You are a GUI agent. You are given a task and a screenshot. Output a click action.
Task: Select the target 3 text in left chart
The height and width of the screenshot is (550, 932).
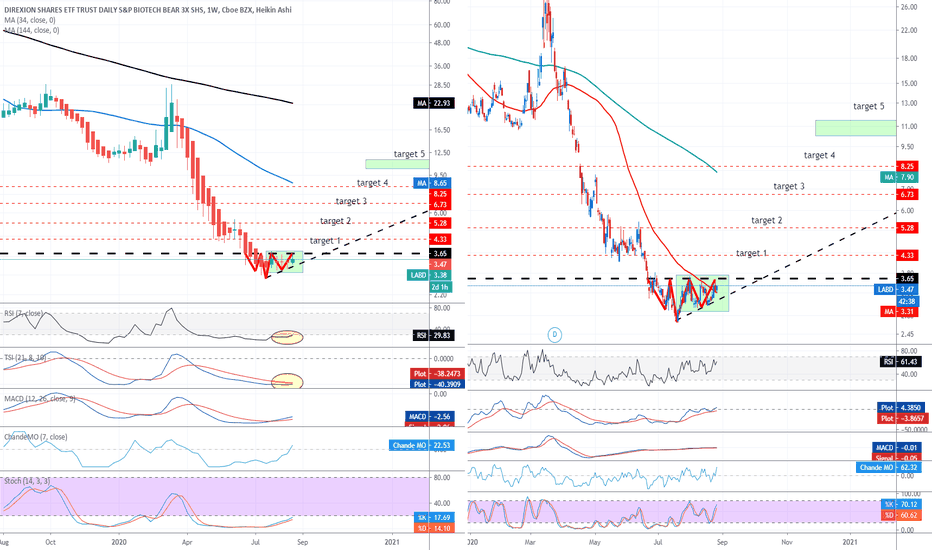click(x=351, y=201)
